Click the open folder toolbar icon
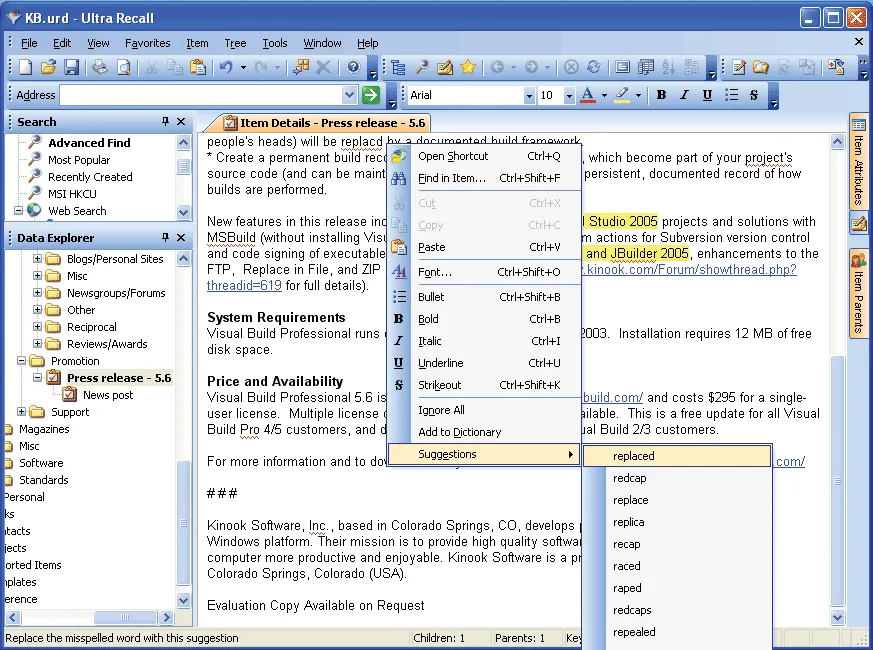The image size is (873, 650). click(48, 67)
